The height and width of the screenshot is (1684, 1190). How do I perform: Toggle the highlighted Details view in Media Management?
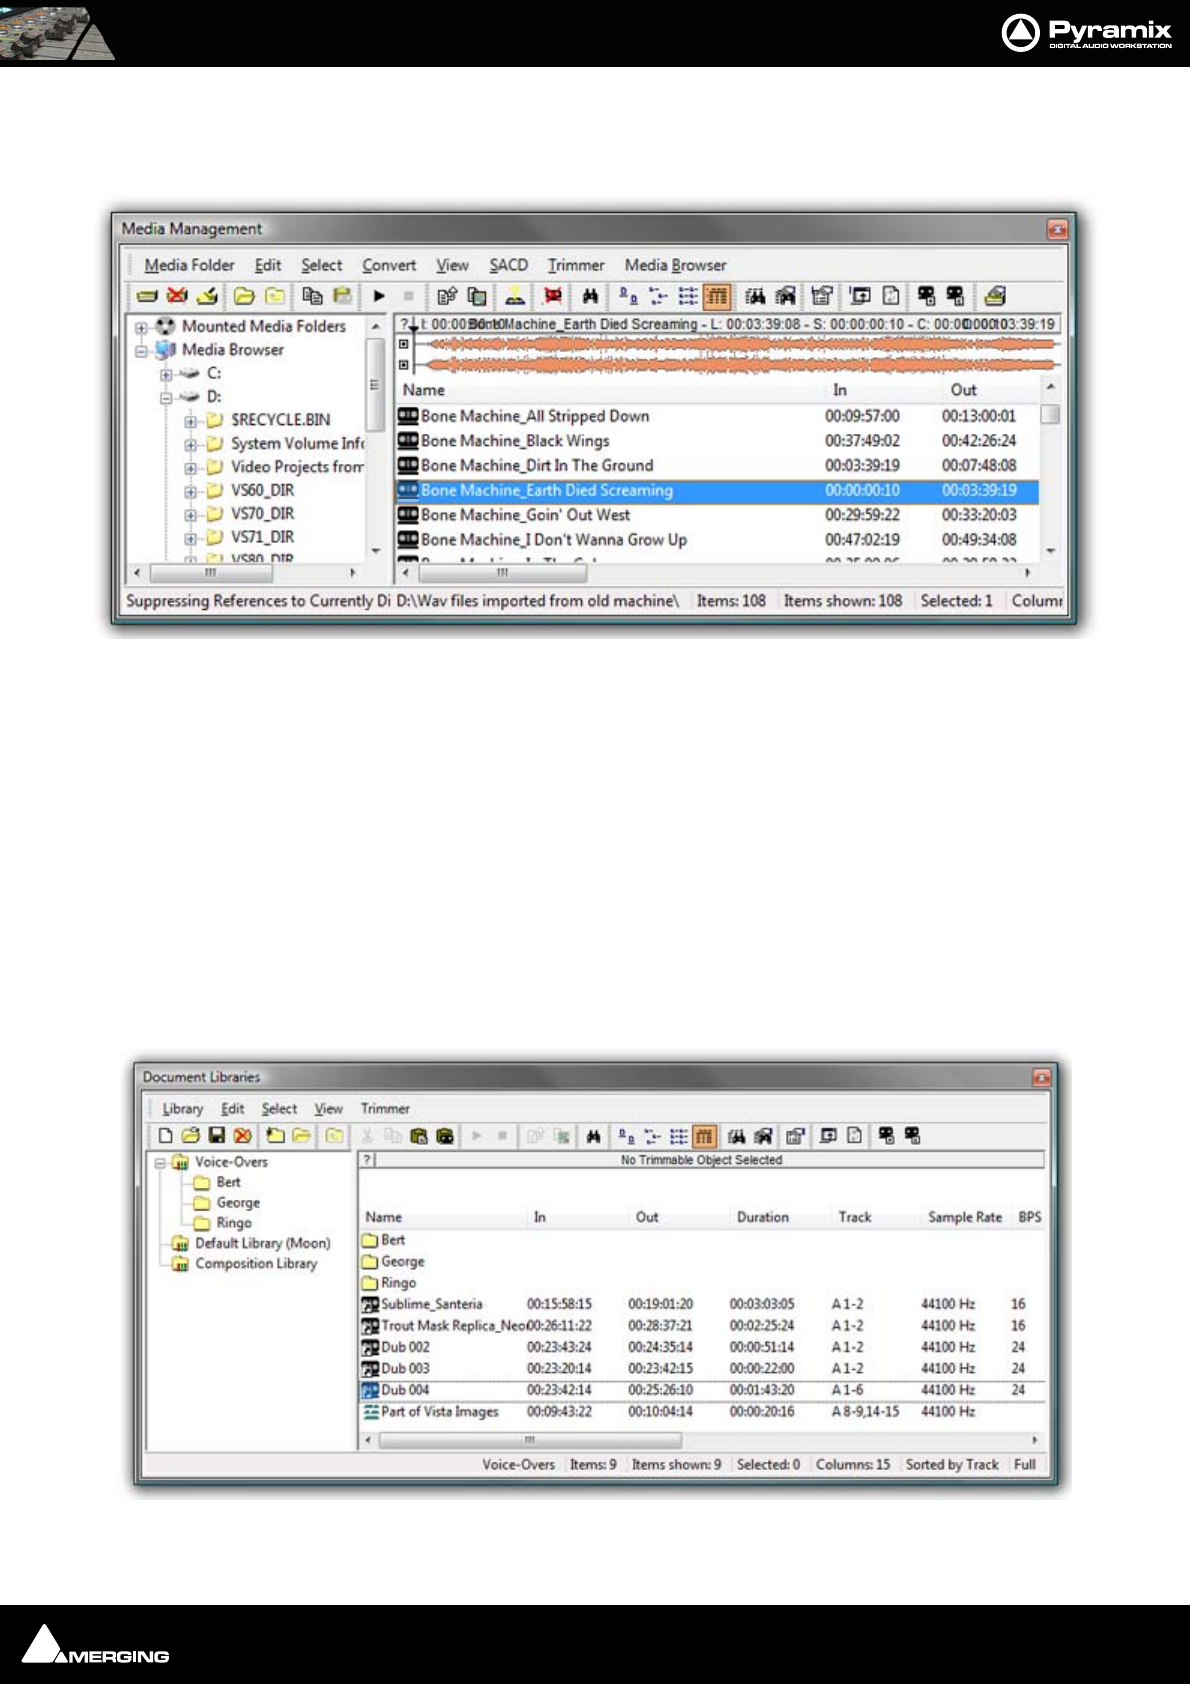coord(717,296)
